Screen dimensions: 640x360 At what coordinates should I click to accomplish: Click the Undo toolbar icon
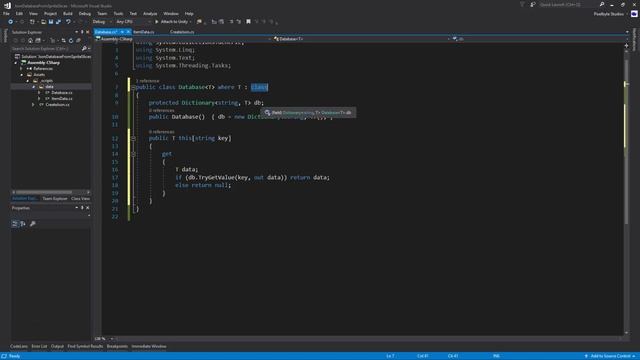[x=69, y=22]
